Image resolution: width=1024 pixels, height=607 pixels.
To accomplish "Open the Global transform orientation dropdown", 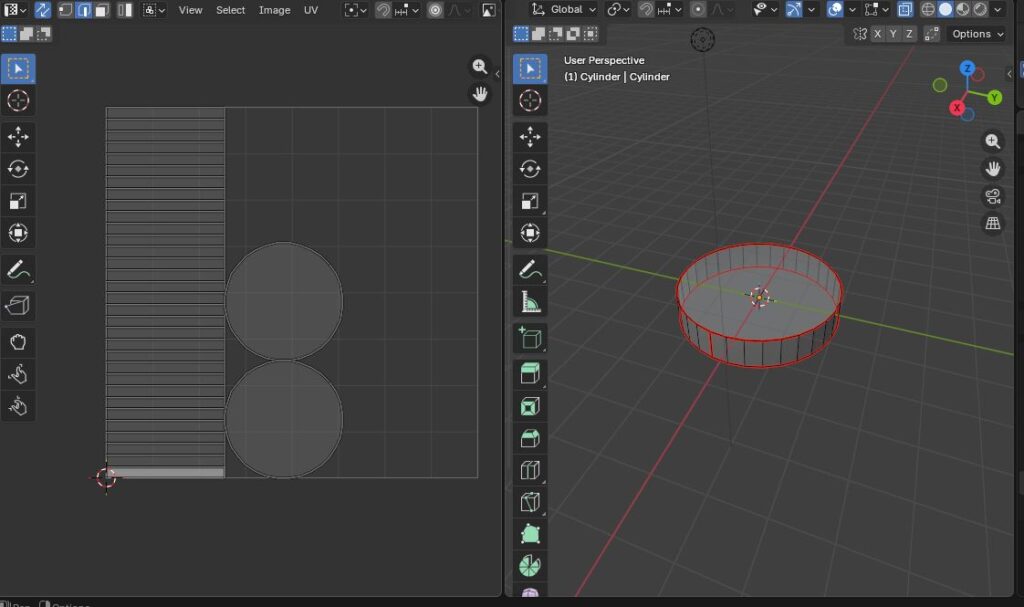I will click(565, 10).
